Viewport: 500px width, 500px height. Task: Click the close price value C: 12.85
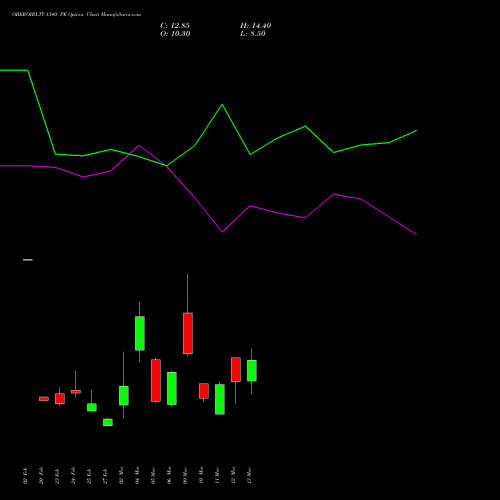click(x=175, y=26)
